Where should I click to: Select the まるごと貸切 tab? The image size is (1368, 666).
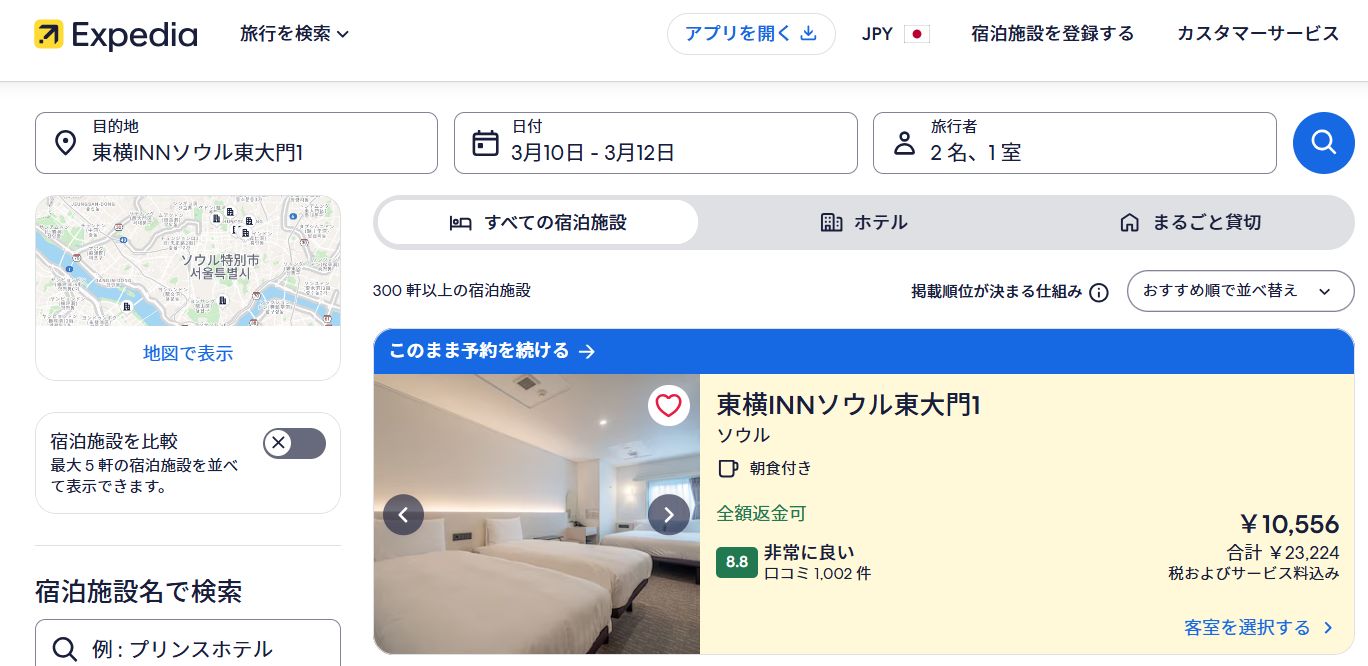pyautogui.click(x=1189, y=222)
